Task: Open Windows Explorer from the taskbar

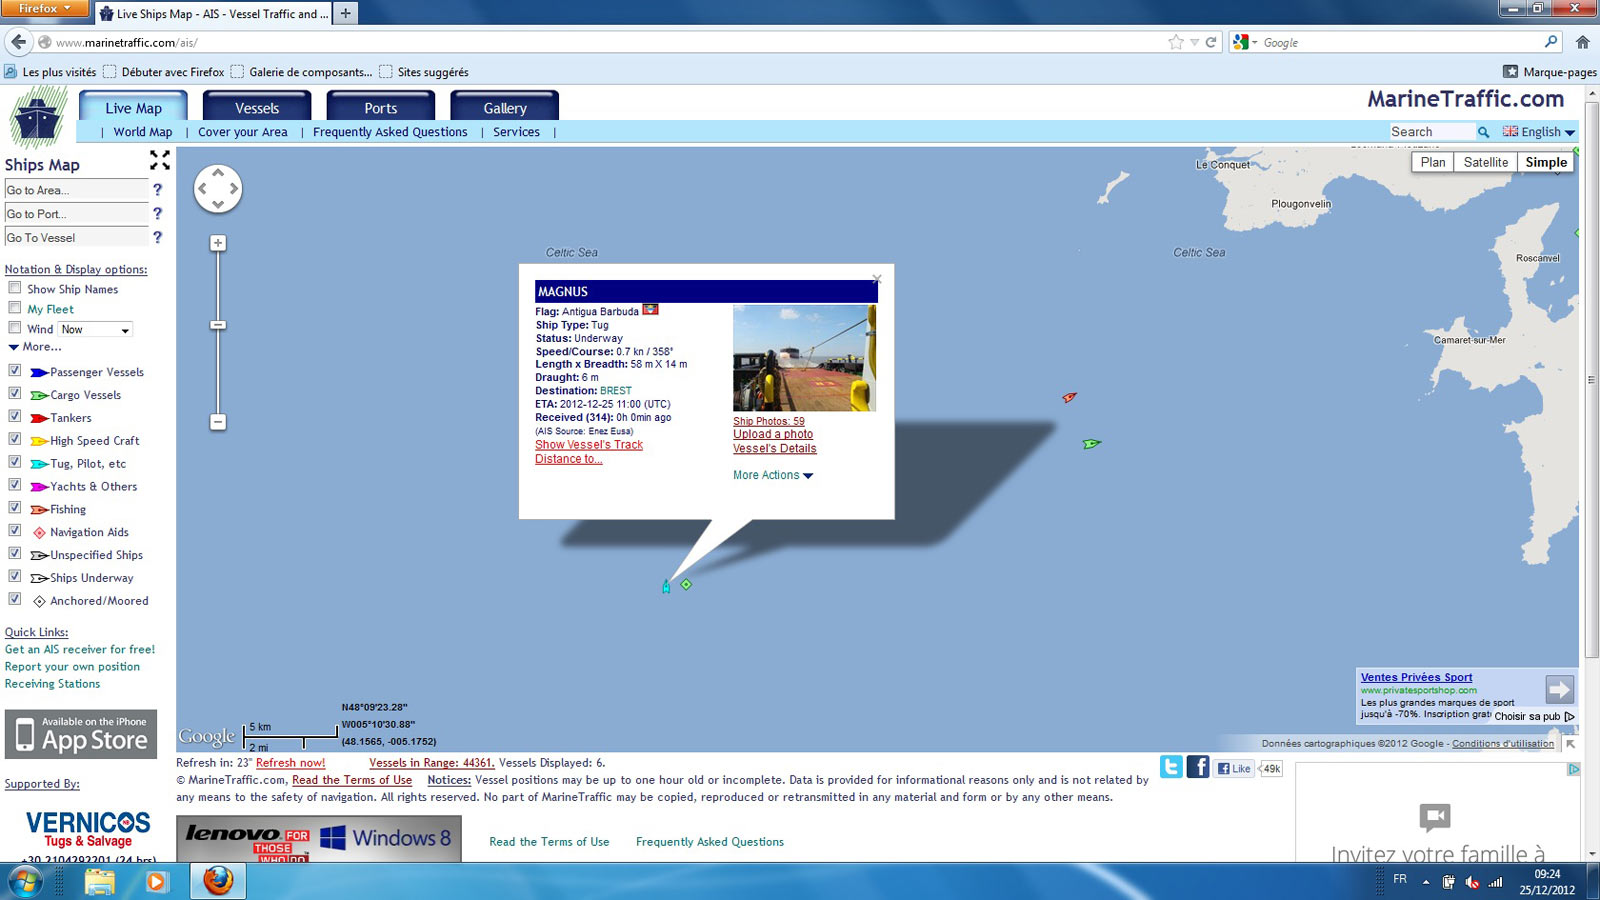Action: click(x=99, y=881)
